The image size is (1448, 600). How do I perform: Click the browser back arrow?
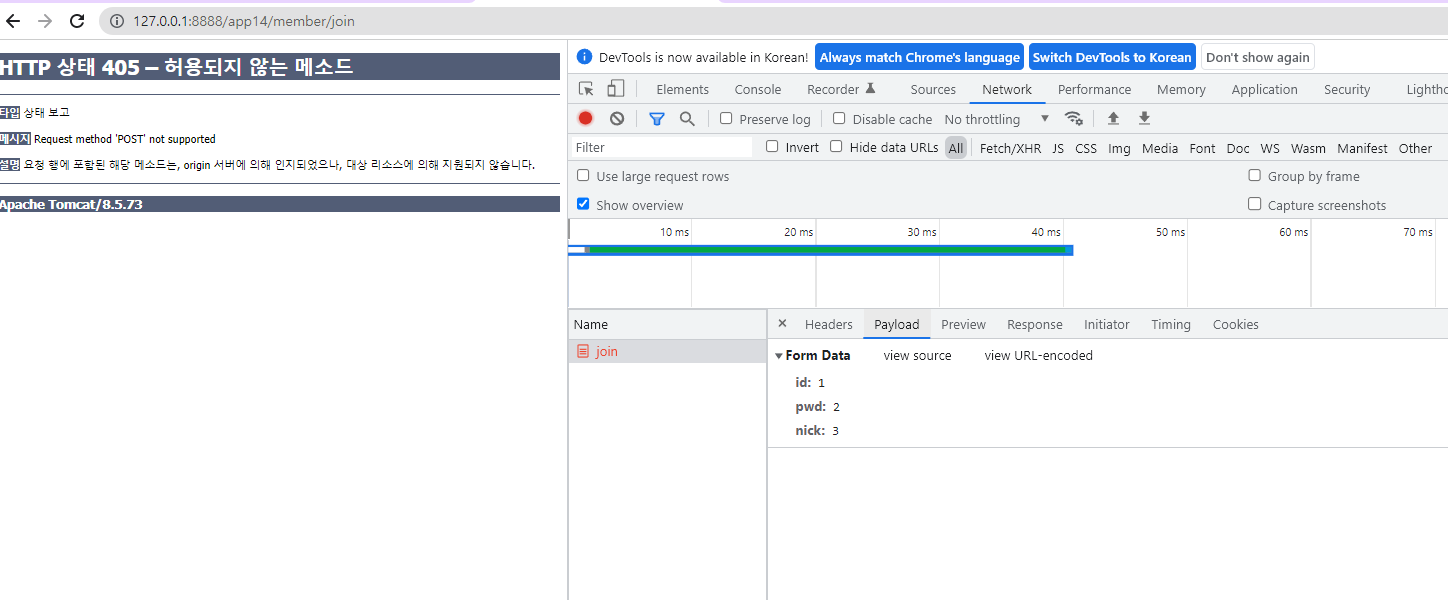(x=13, y=21)
